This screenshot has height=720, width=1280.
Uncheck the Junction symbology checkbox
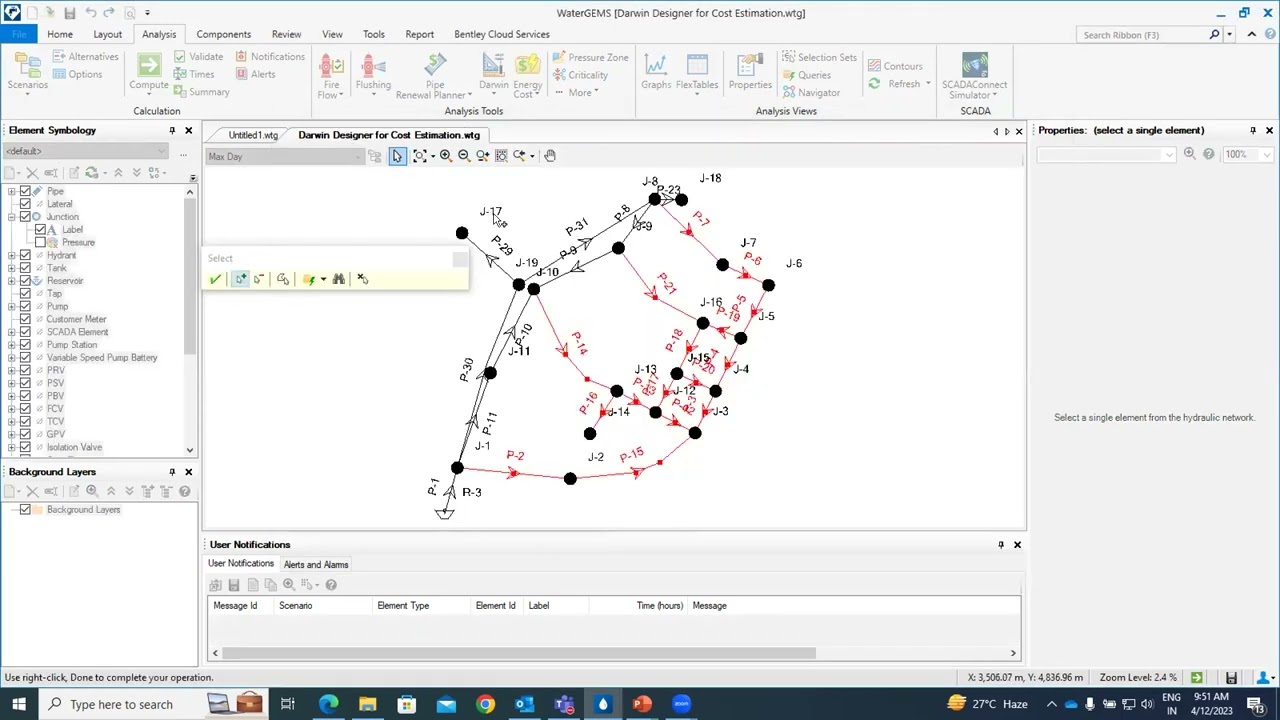click(x=25, y=217)
